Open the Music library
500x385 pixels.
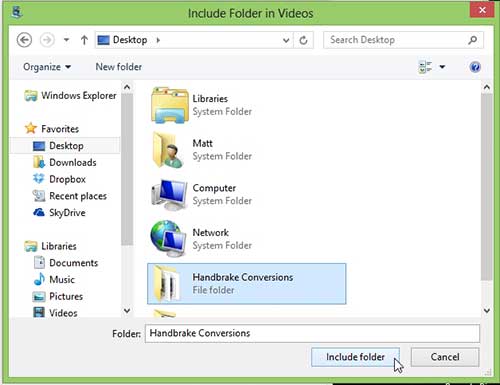point(62,279)
